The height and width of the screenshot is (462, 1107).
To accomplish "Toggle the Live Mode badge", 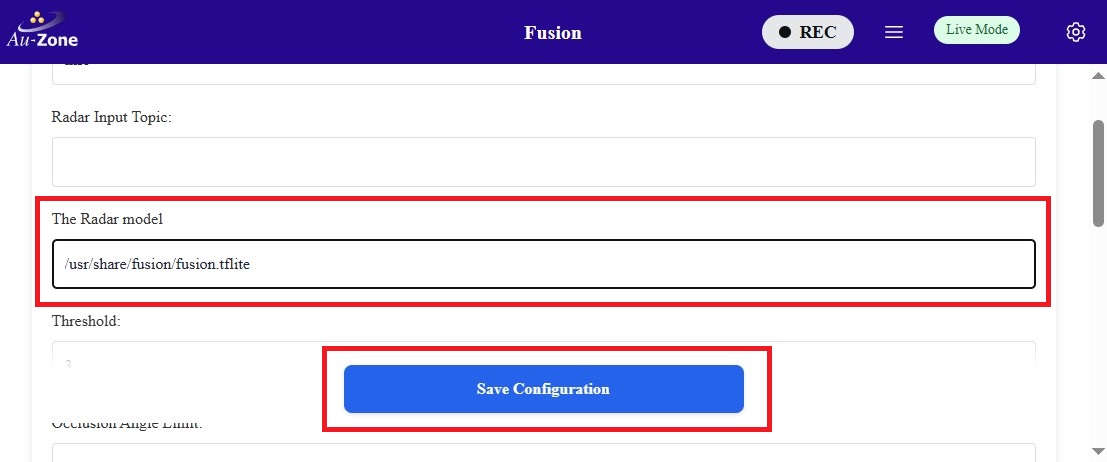I will (x=976, y=30).
